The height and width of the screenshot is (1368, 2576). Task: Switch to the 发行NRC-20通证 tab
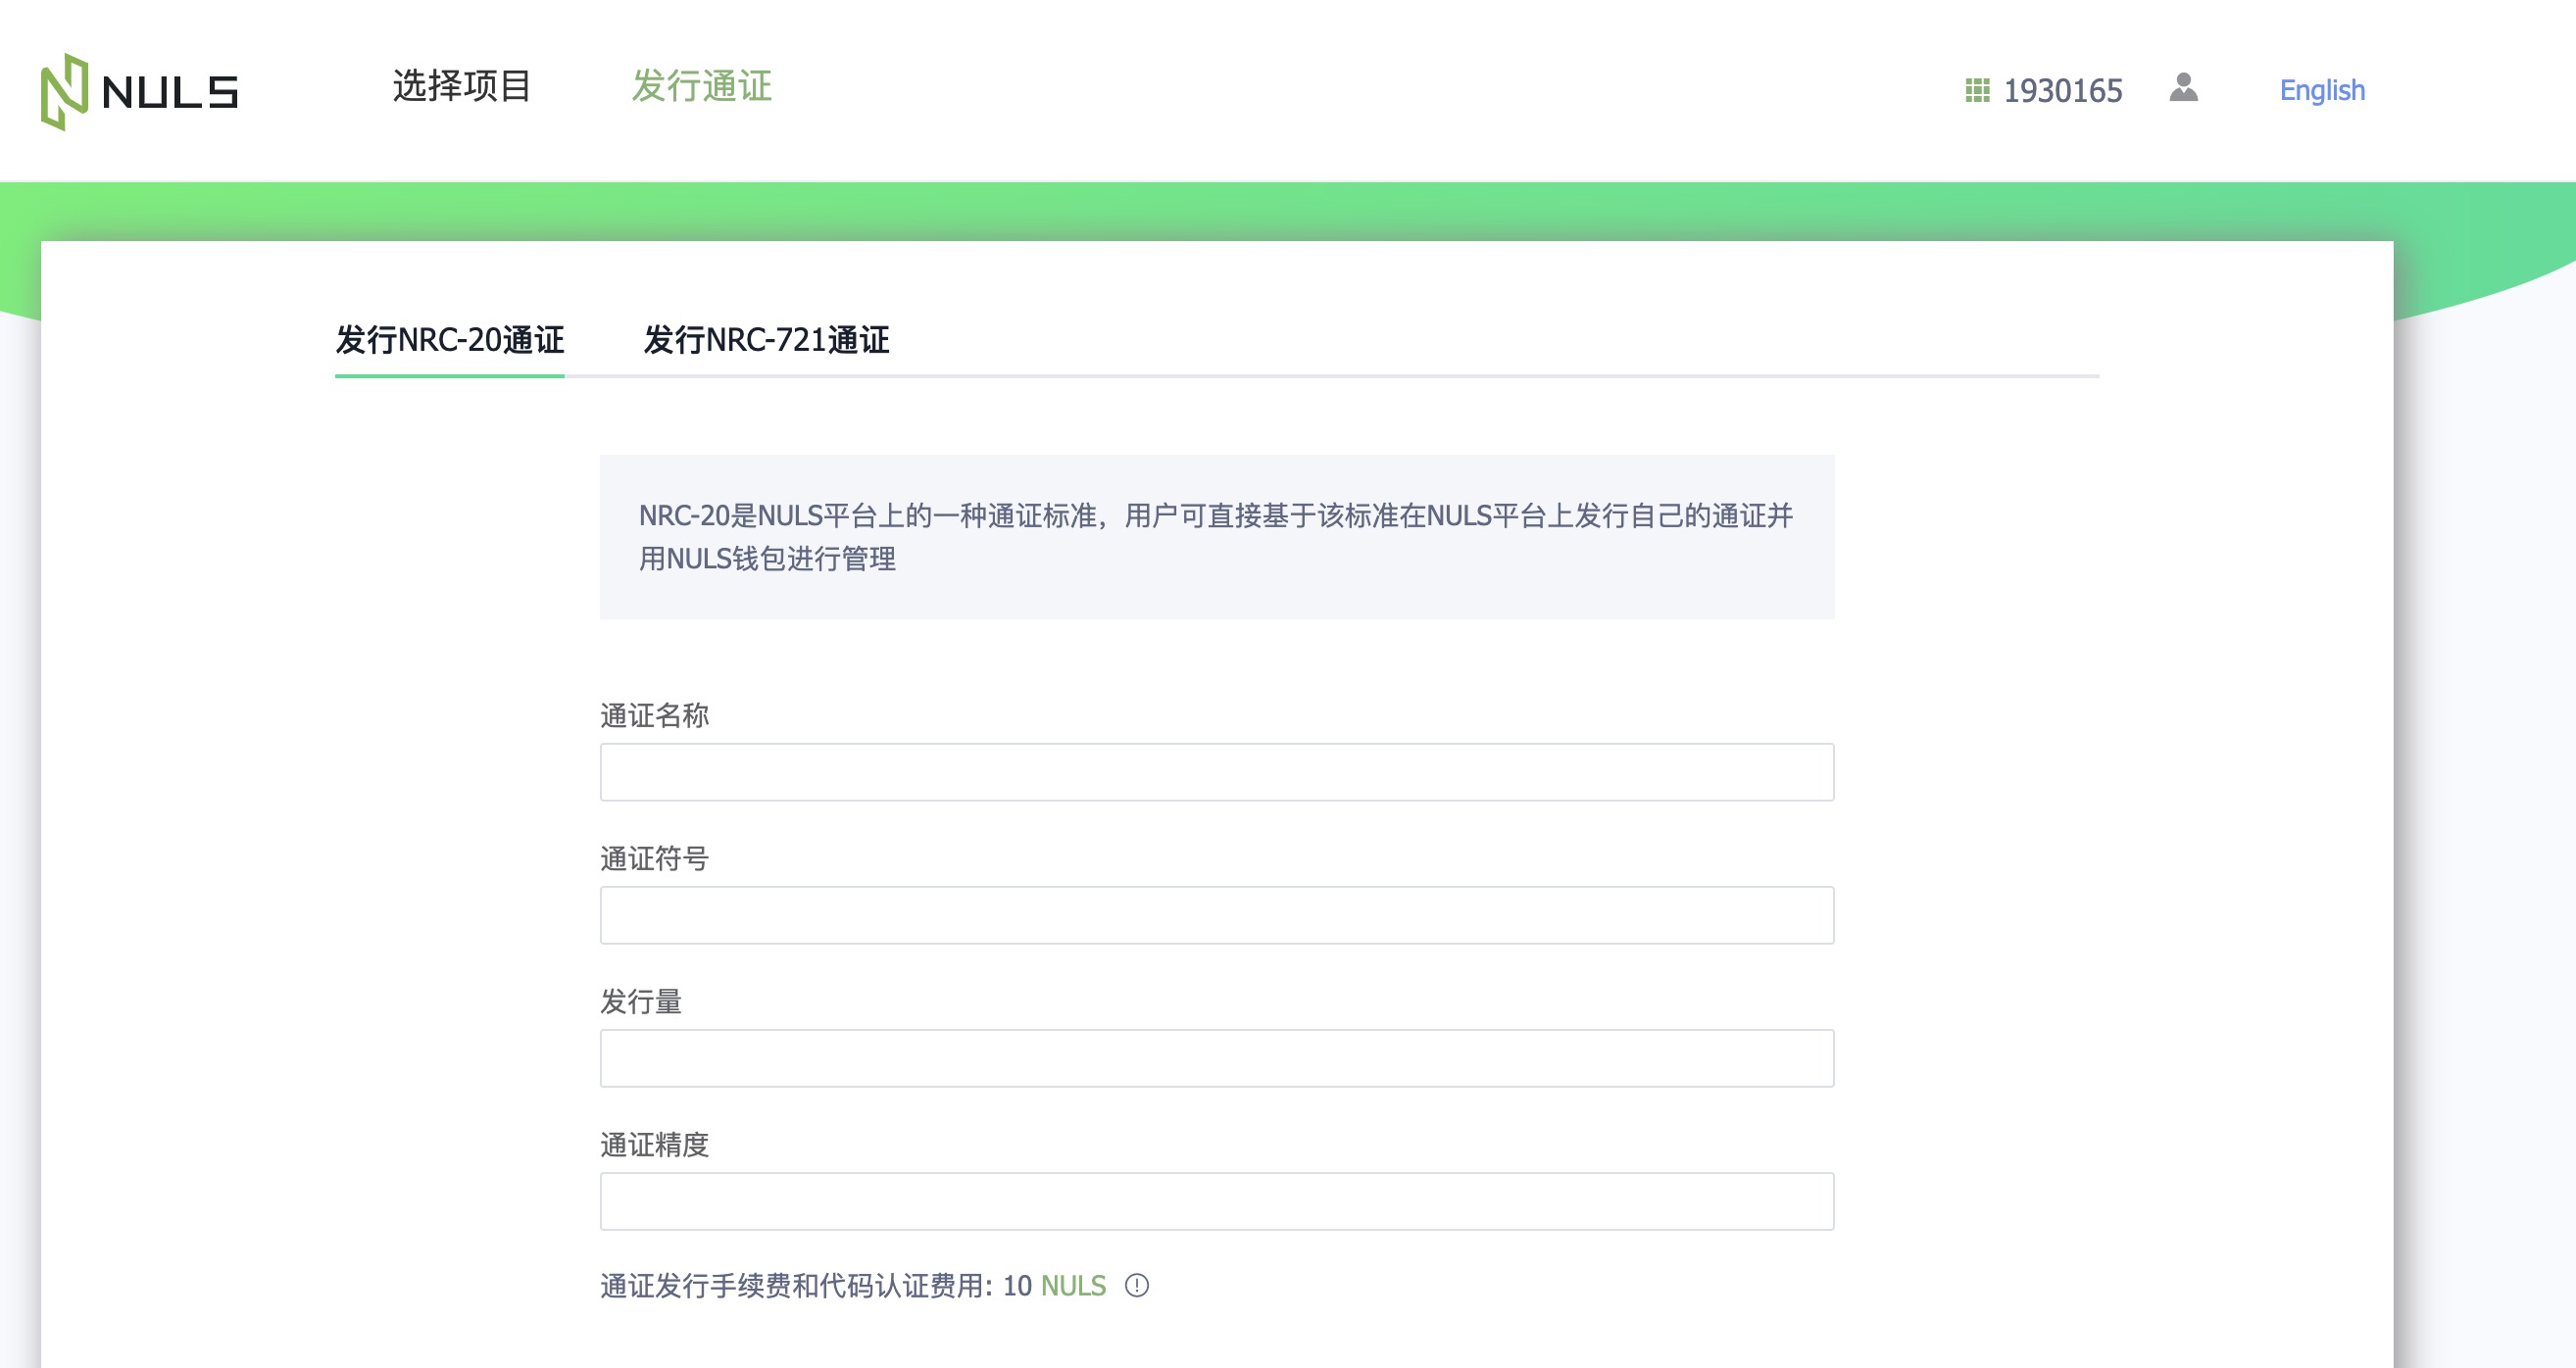pos(449,341)
